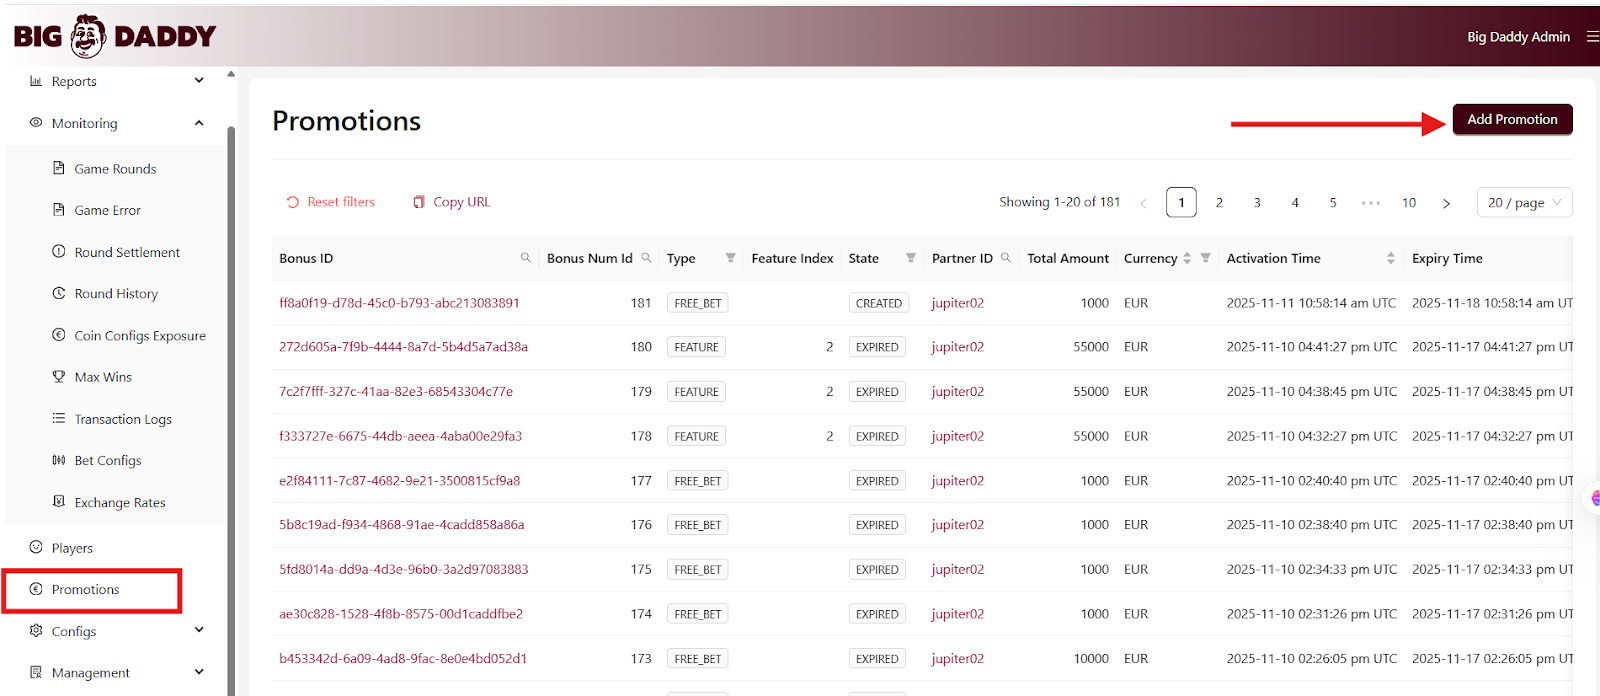Click the Game Error document icon
1600x696 pixels.
[59, 210]
